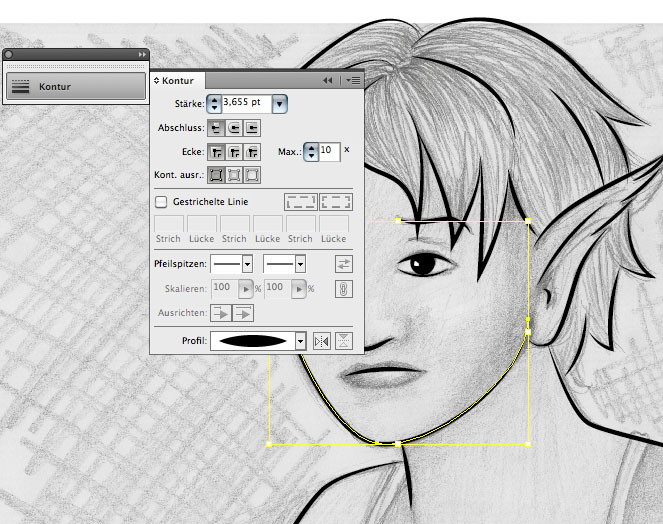Choose the round join Ecke icon
Viewport: 663px width, 524px height.
(234, 152)
